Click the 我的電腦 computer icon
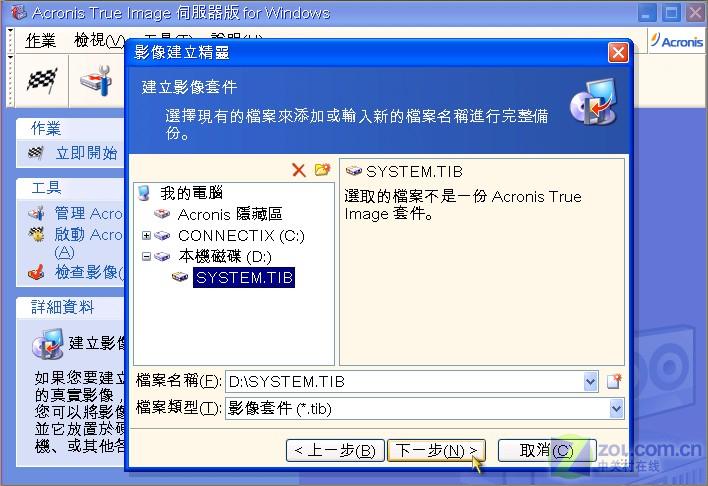Screen dimensions: 708x486 [x=144, y=193]
